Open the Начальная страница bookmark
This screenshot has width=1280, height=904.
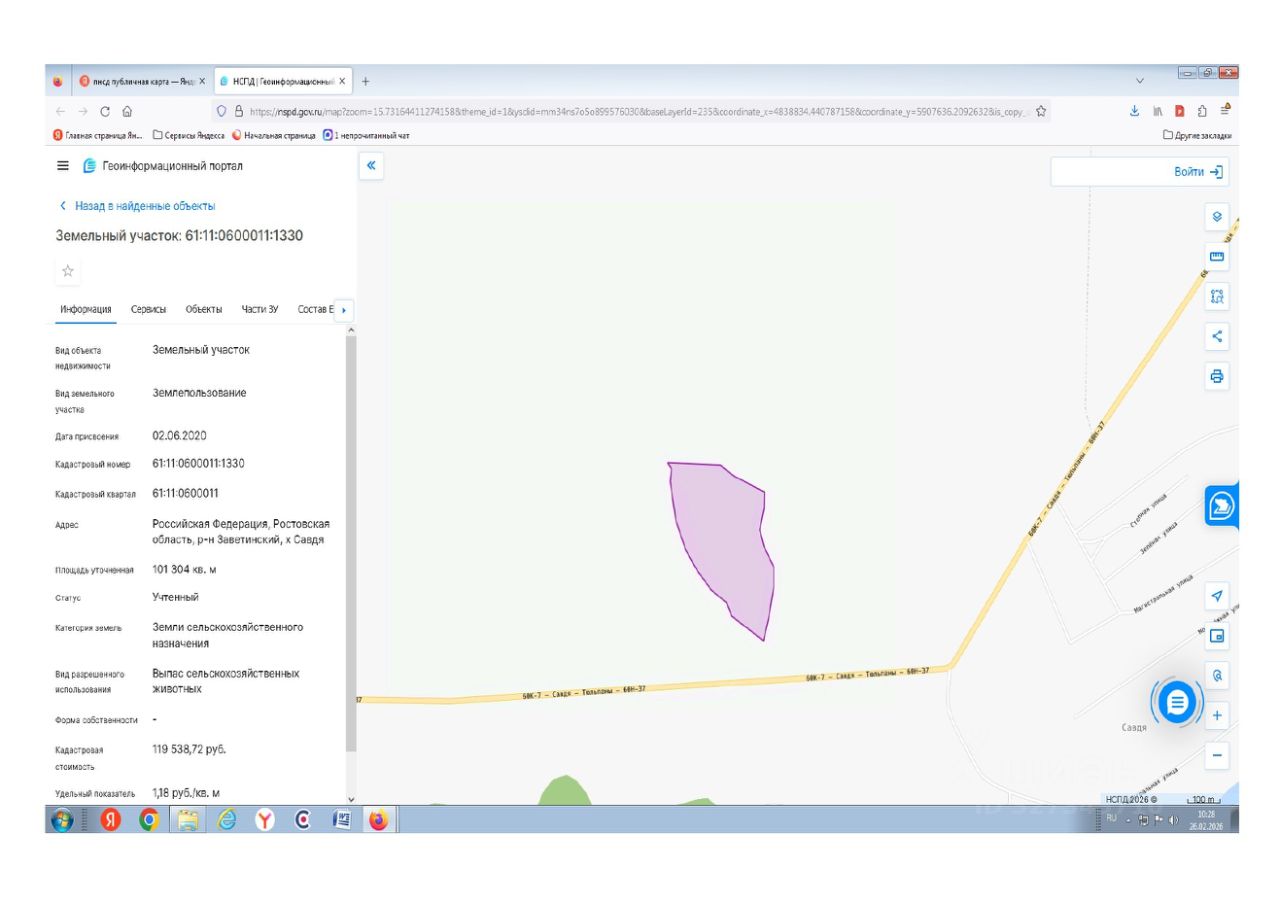pyautogui.click(x=274, y=135)
